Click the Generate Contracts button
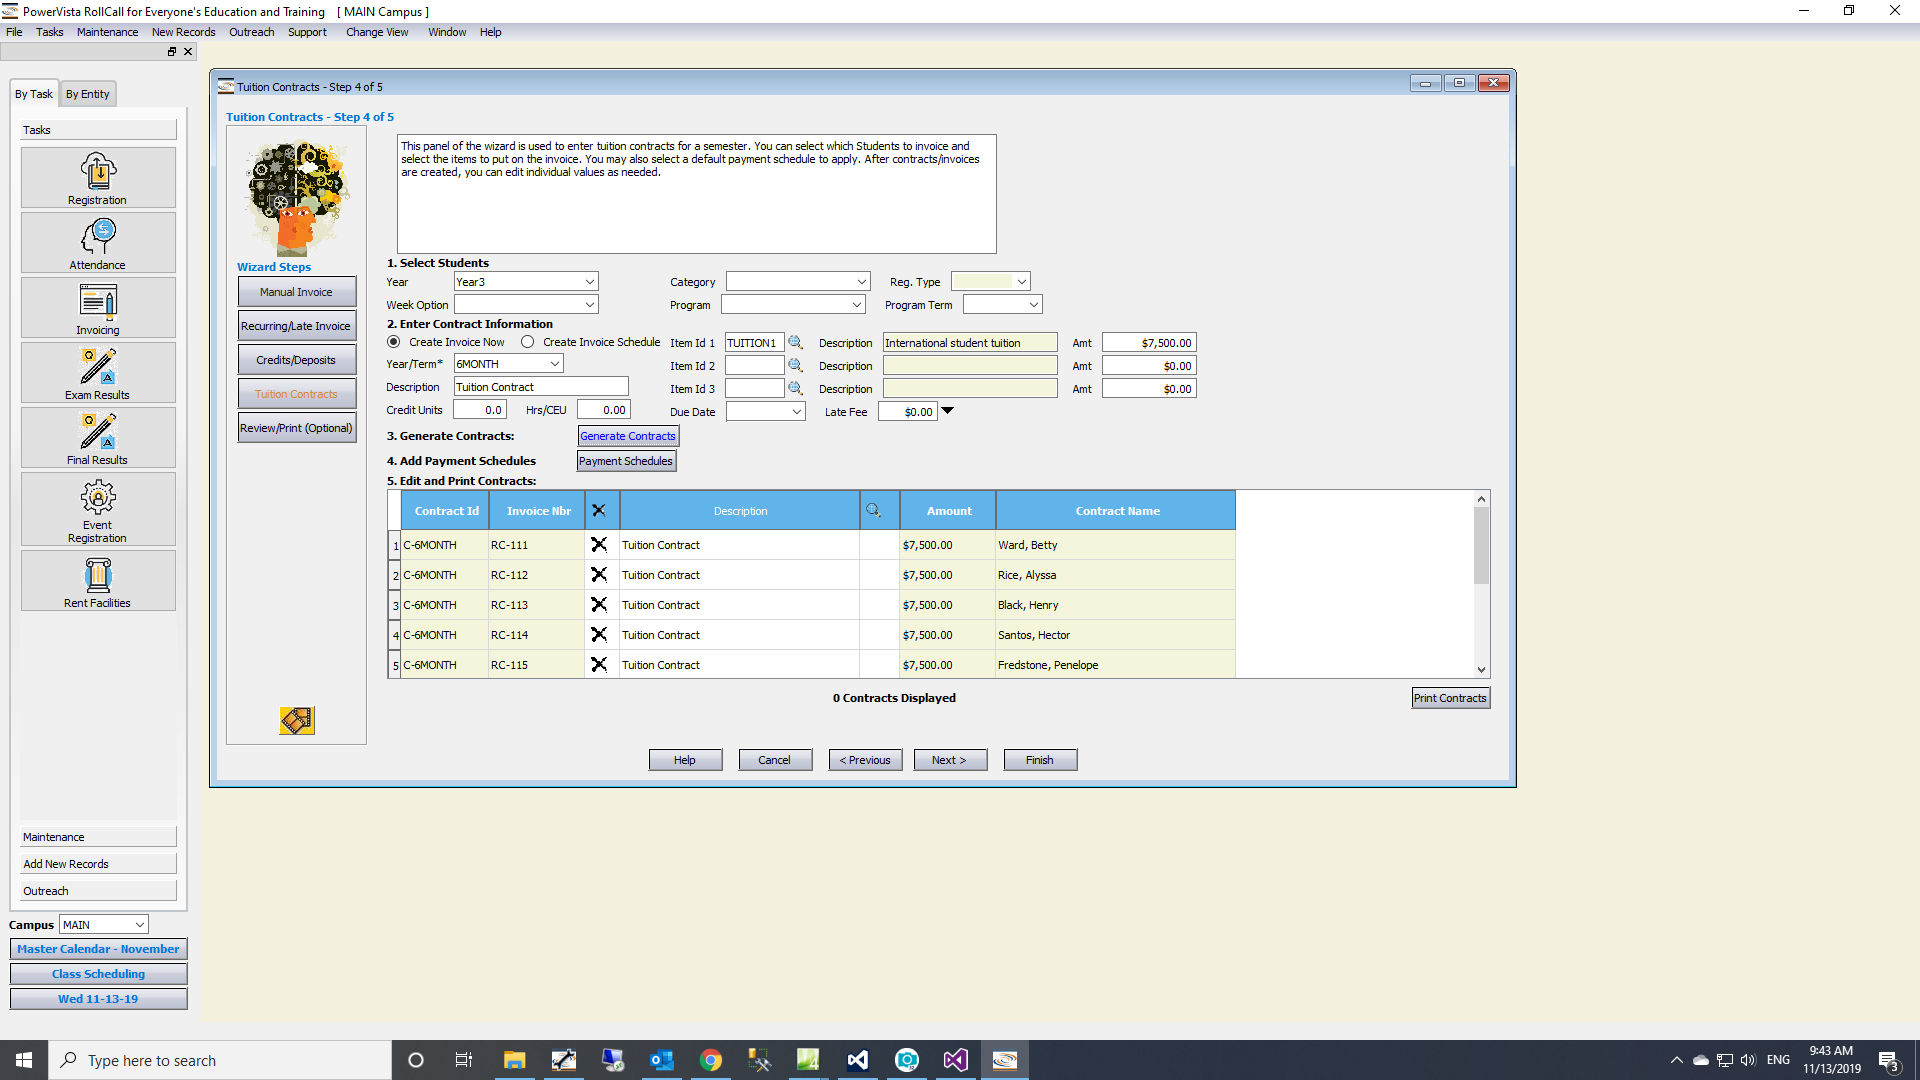1920x1080 pixels. tap(628, 436)
